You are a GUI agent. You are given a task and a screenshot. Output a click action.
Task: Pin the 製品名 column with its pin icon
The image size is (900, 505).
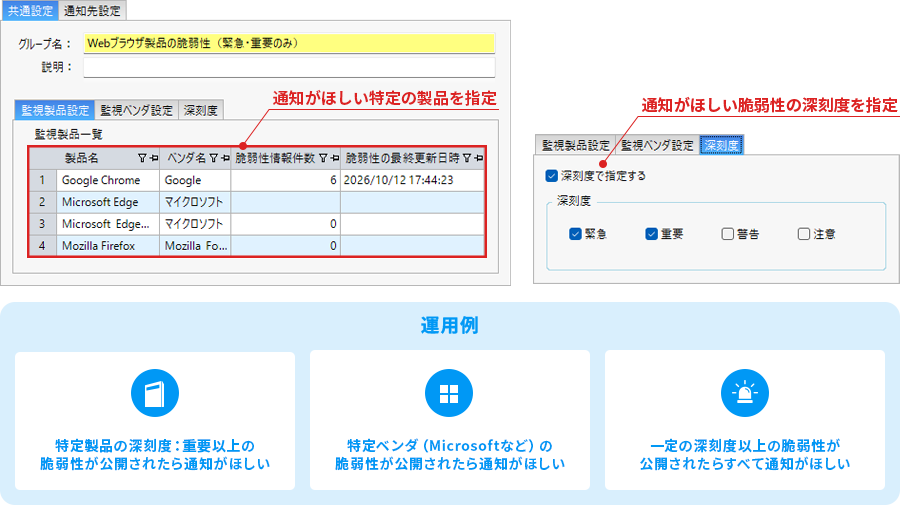[x=154, y=158]
